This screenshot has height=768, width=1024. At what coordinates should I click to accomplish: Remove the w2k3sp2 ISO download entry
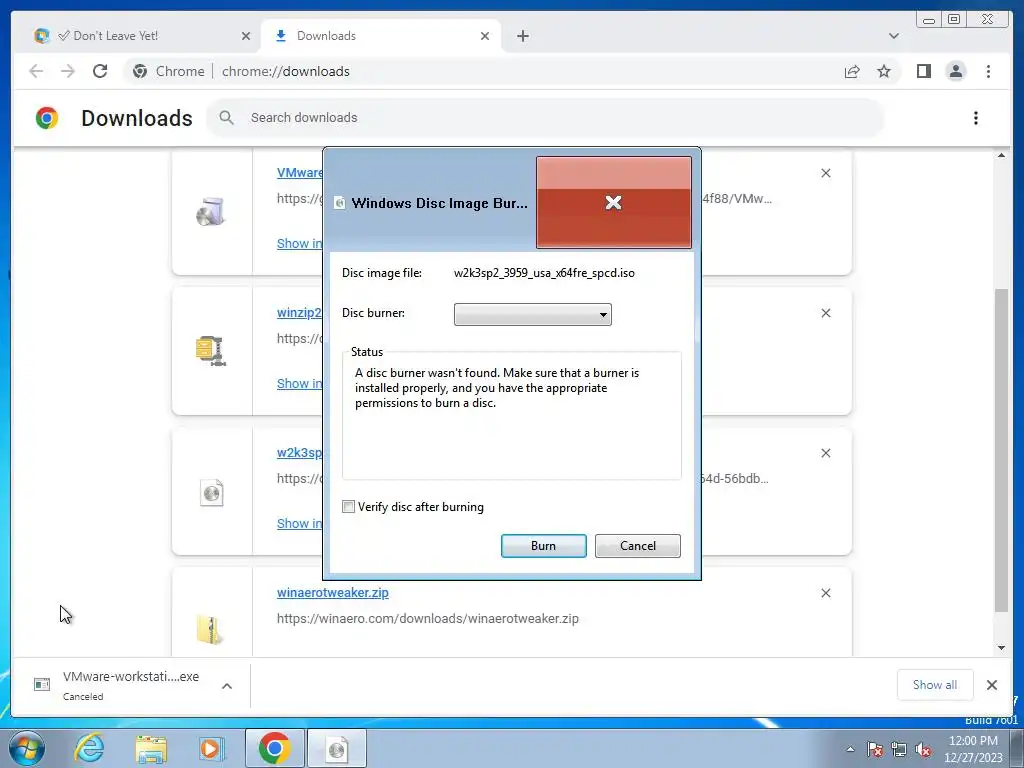[825, 453]
